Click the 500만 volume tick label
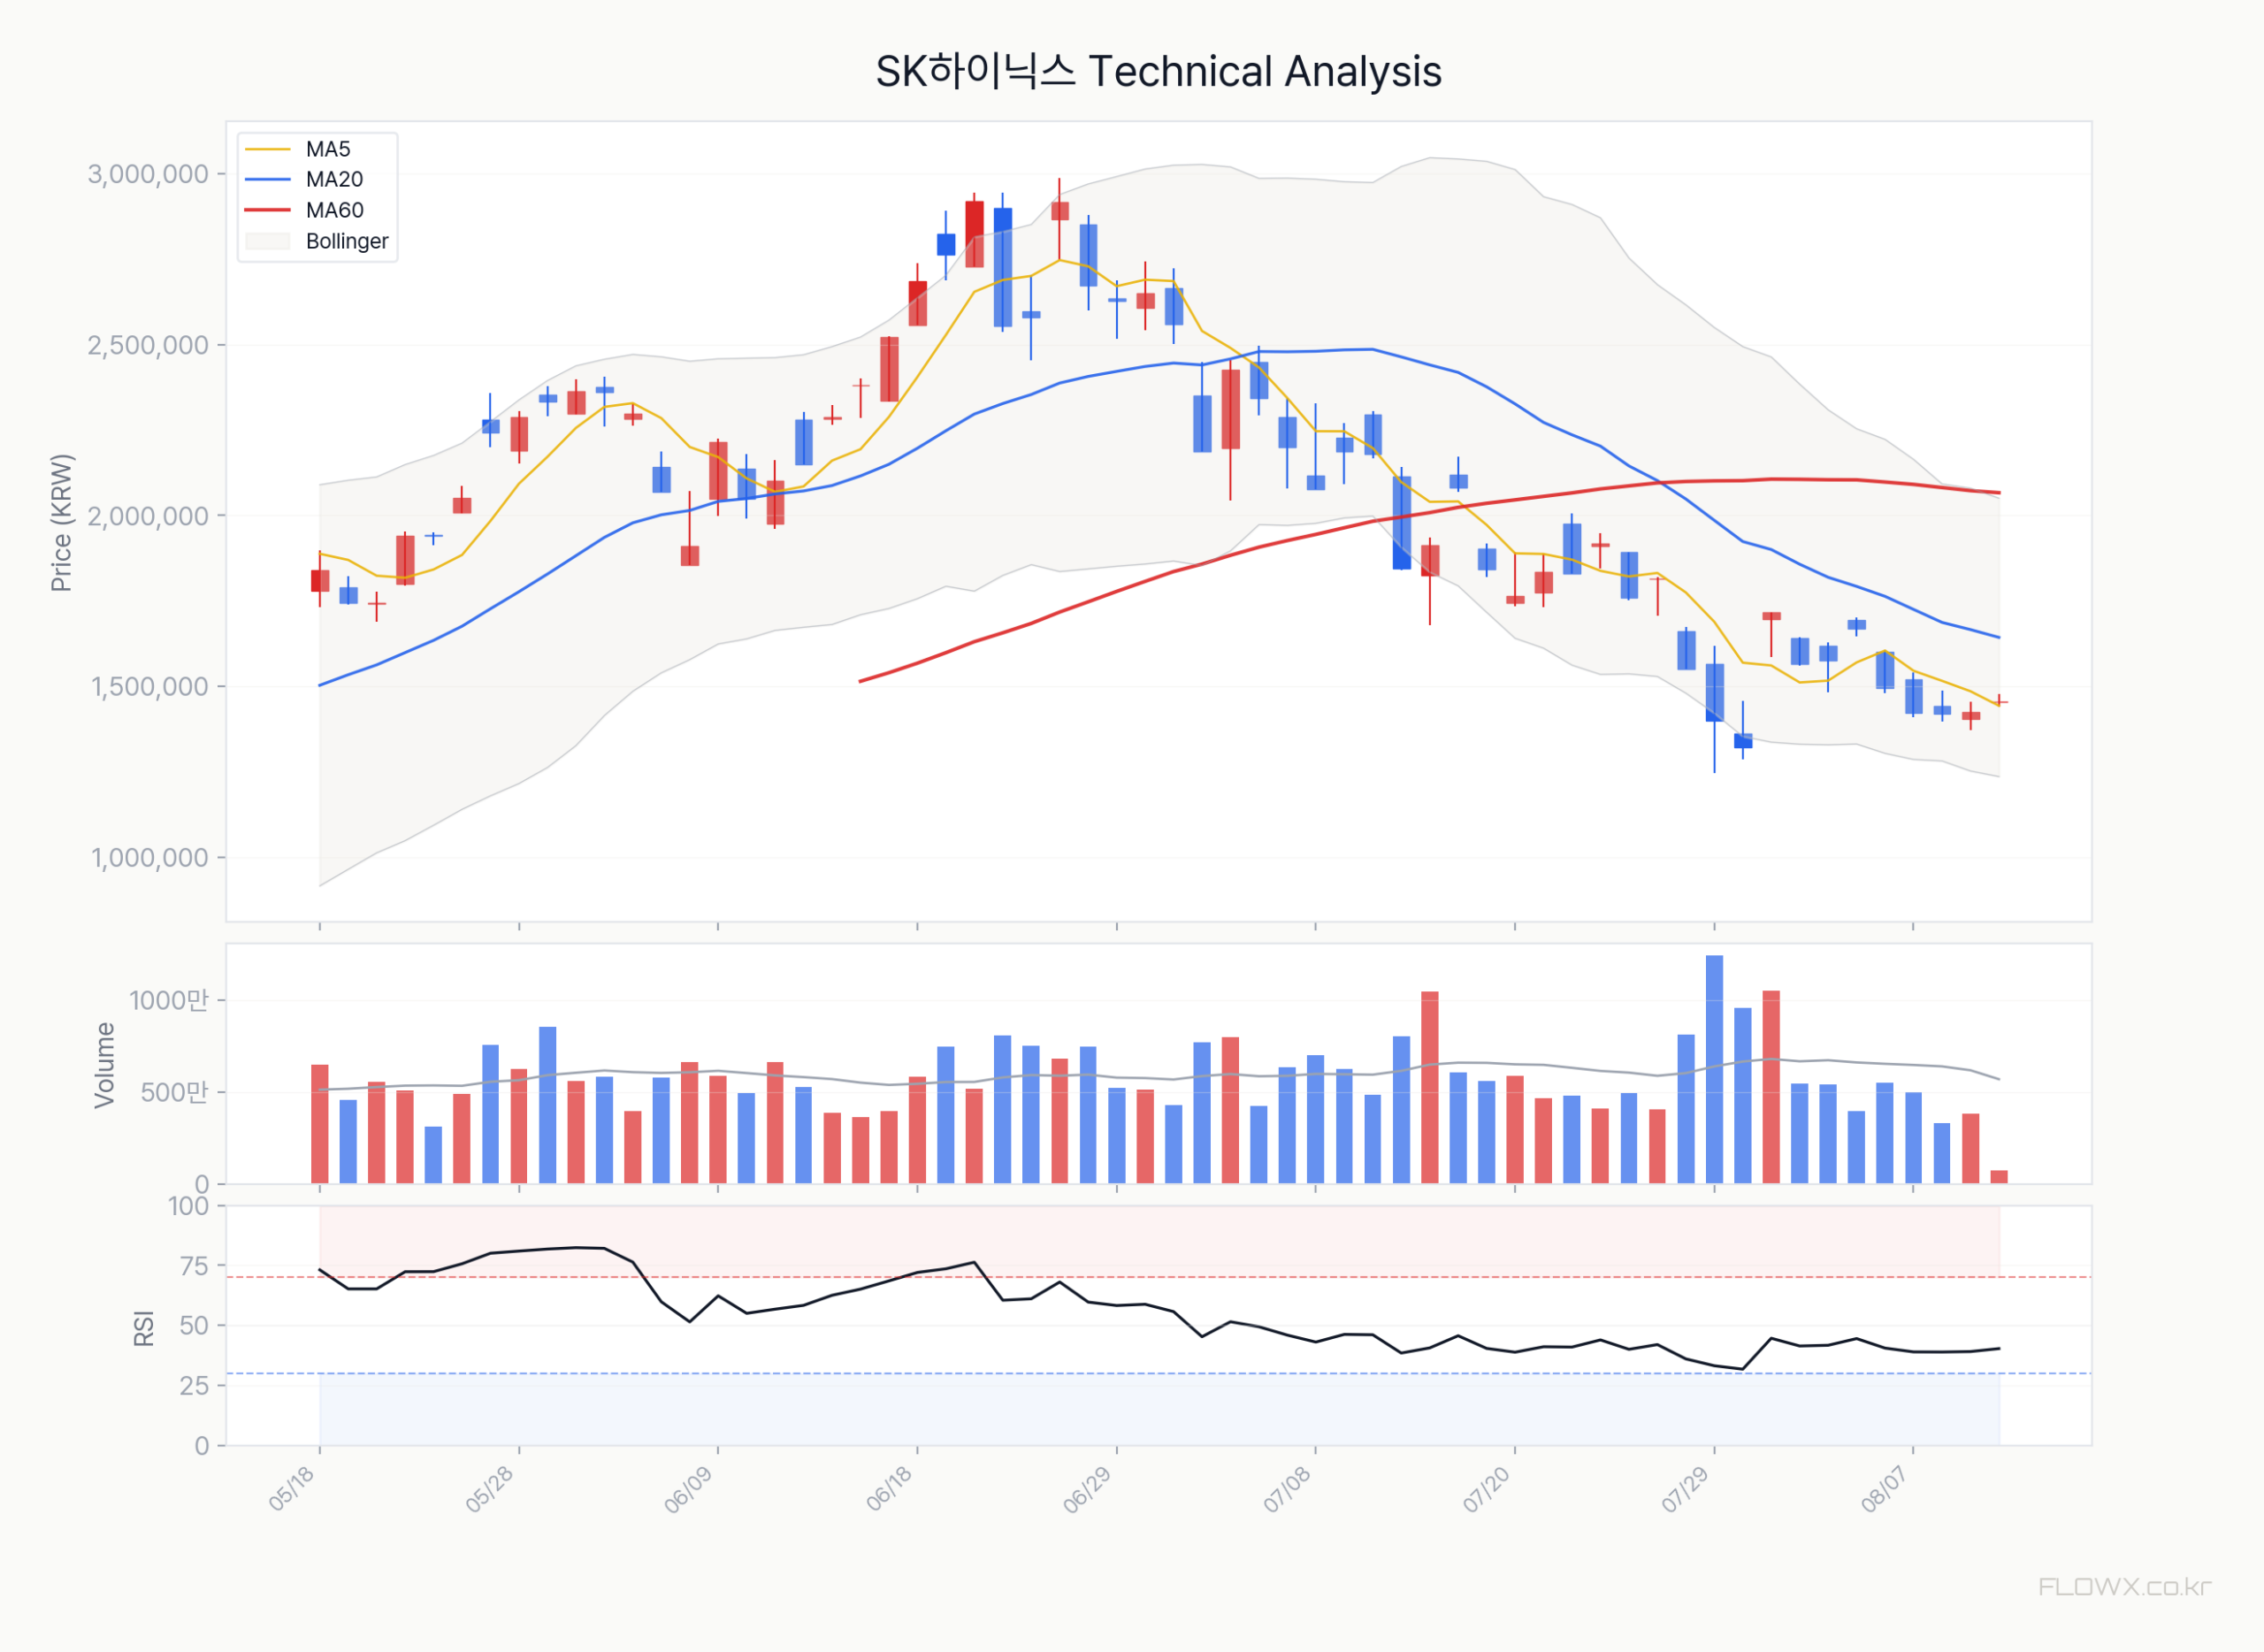Image resolution: width=2264 pixels, height=1652 pixels. (175, 1092)
